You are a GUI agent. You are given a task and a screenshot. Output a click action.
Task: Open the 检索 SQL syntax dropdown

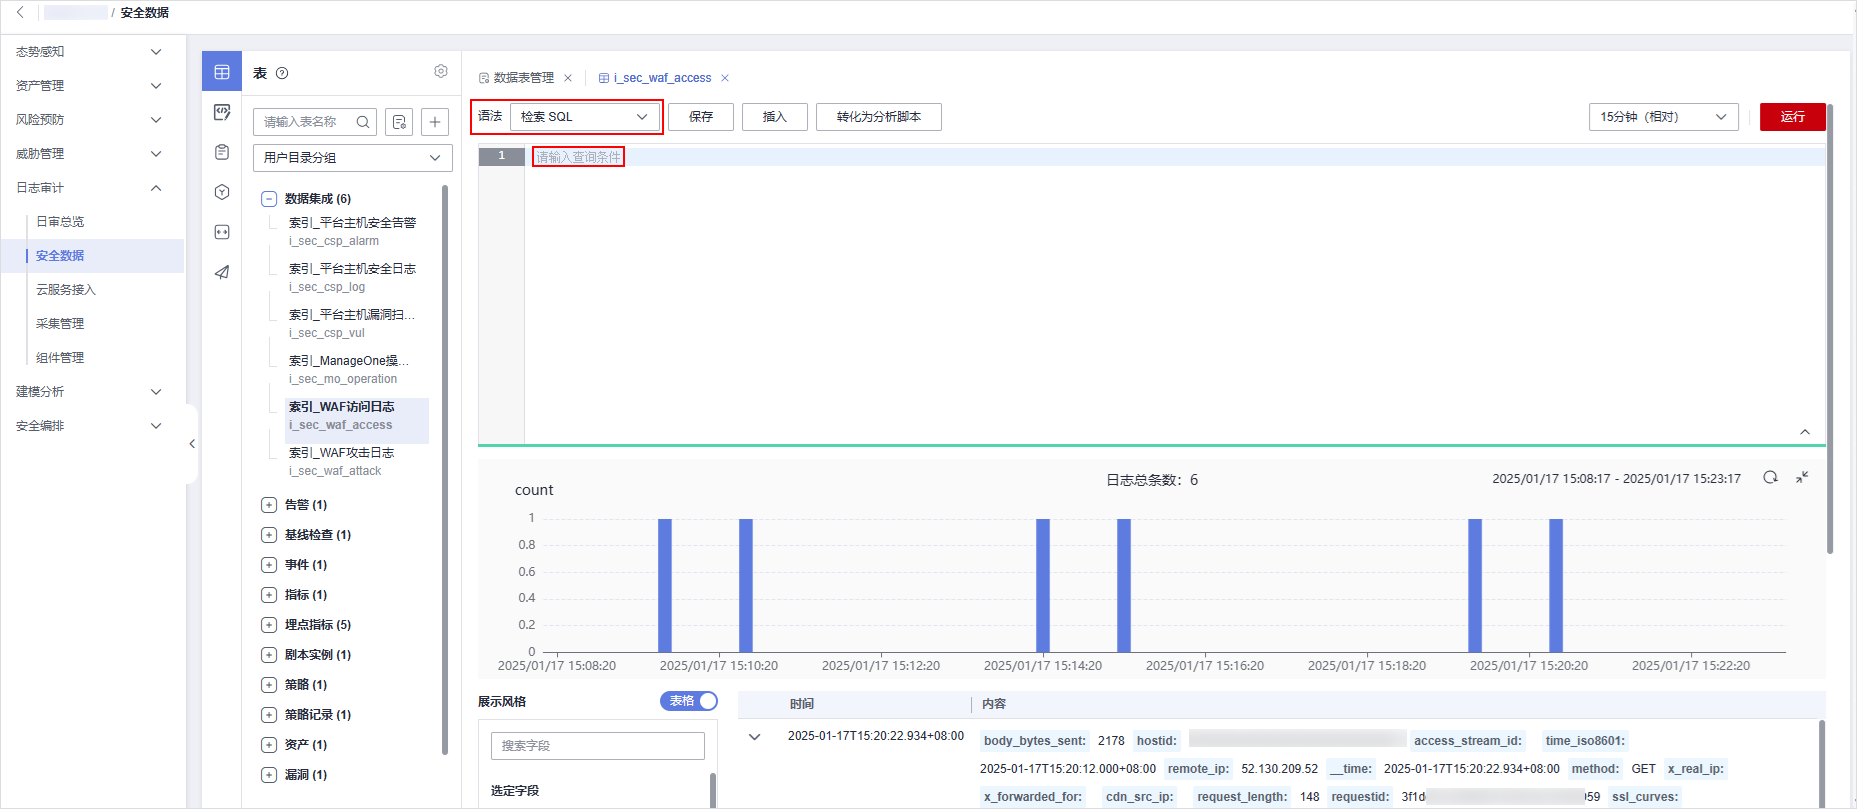(585, 117)
